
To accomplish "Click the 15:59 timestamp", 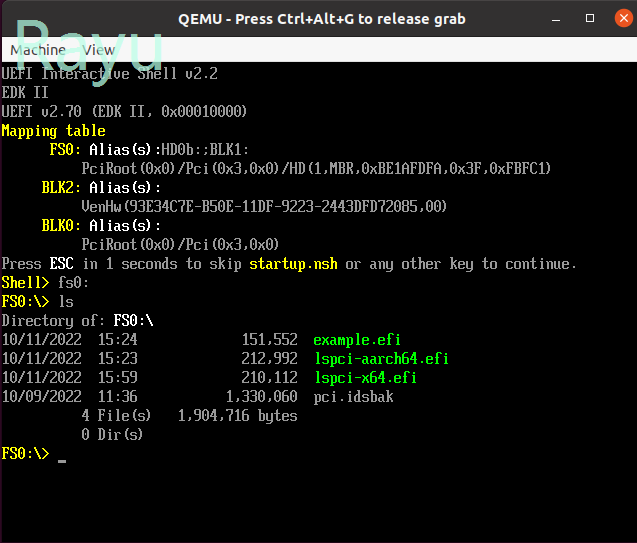I will 117,378.
